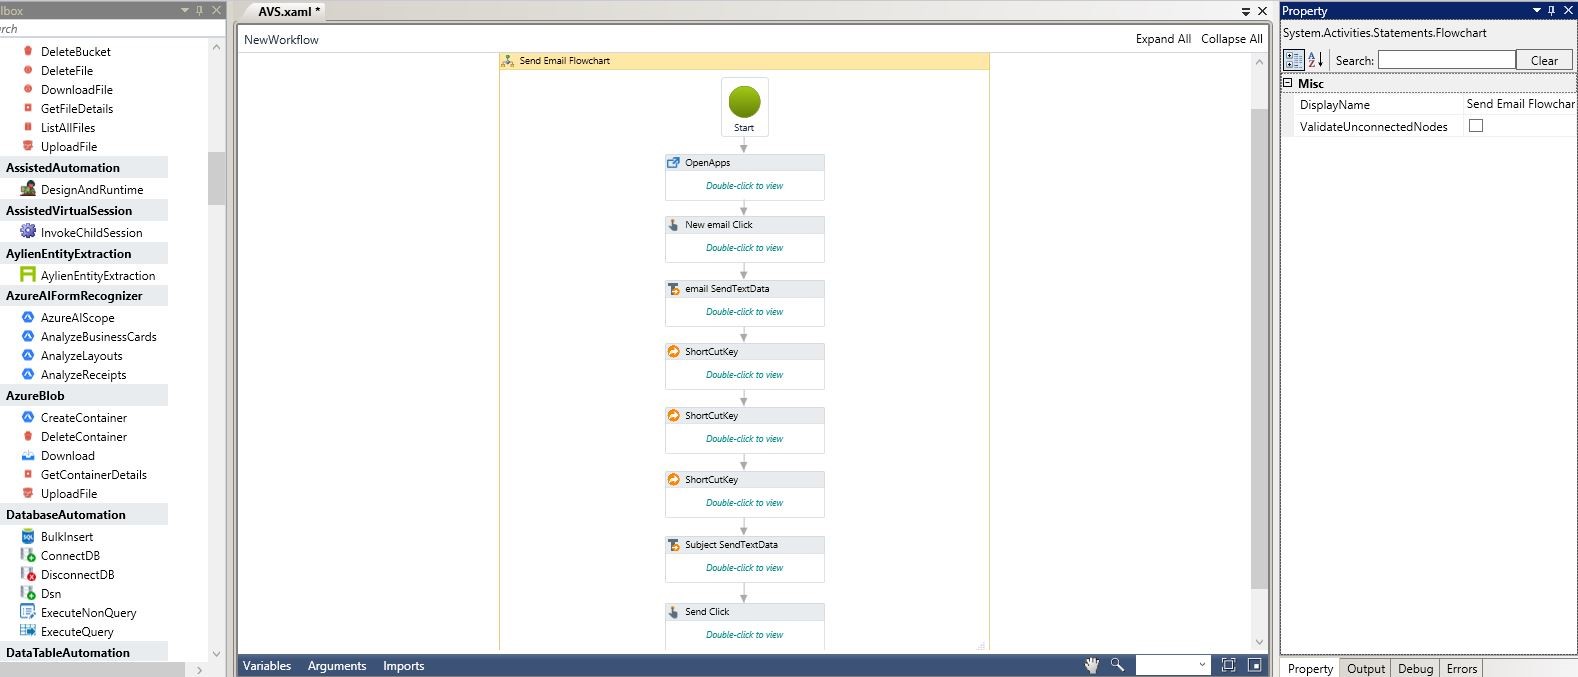
Task: Open the Variables tab
Action: coord(267,666)
